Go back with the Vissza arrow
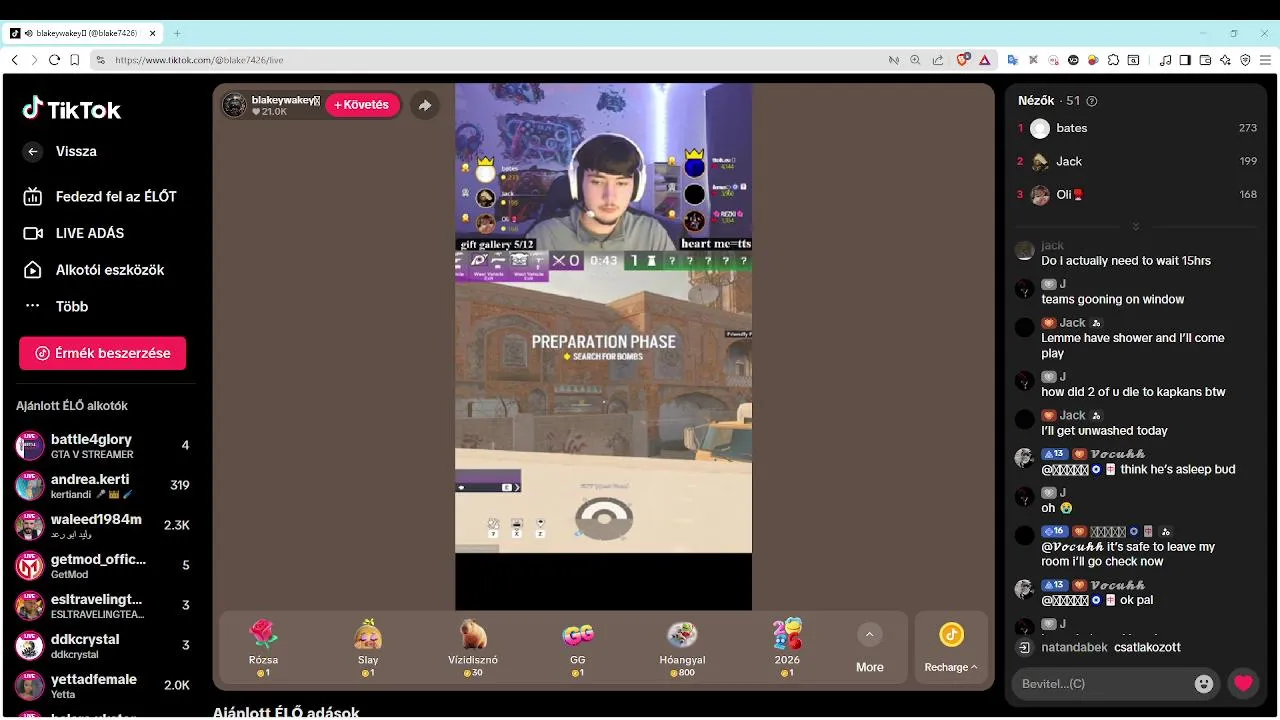The width and height of the screenshot is (1280, 720). pos(33,152)
